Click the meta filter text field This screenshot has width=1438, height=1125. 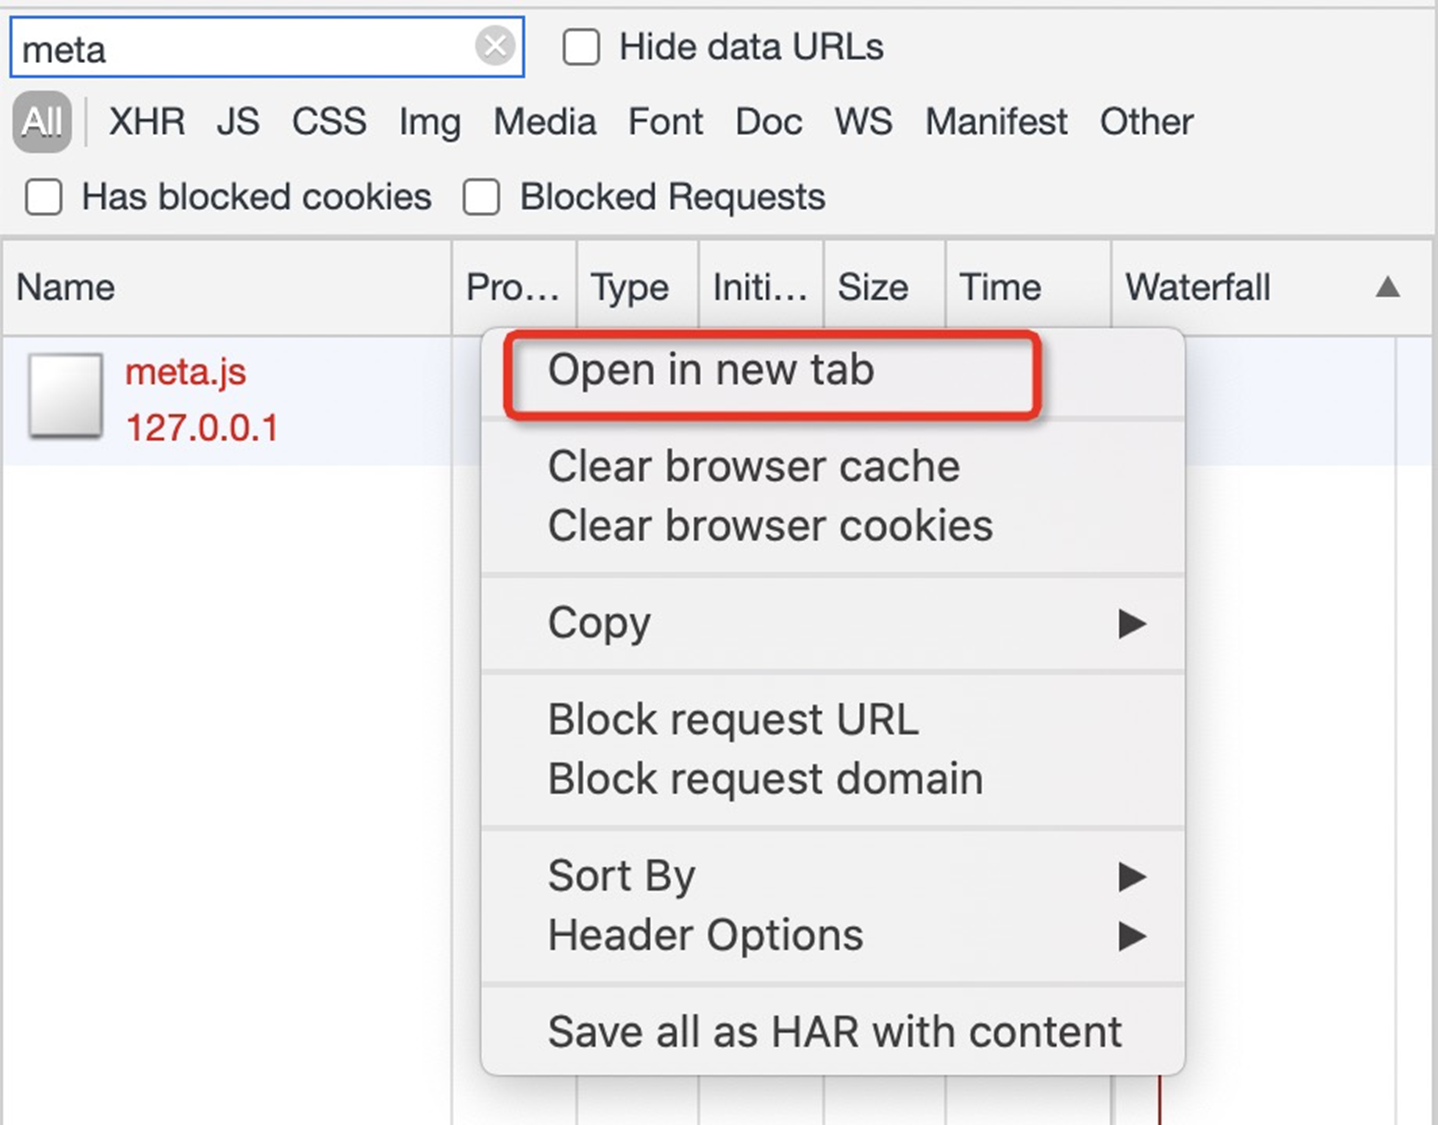240,48
